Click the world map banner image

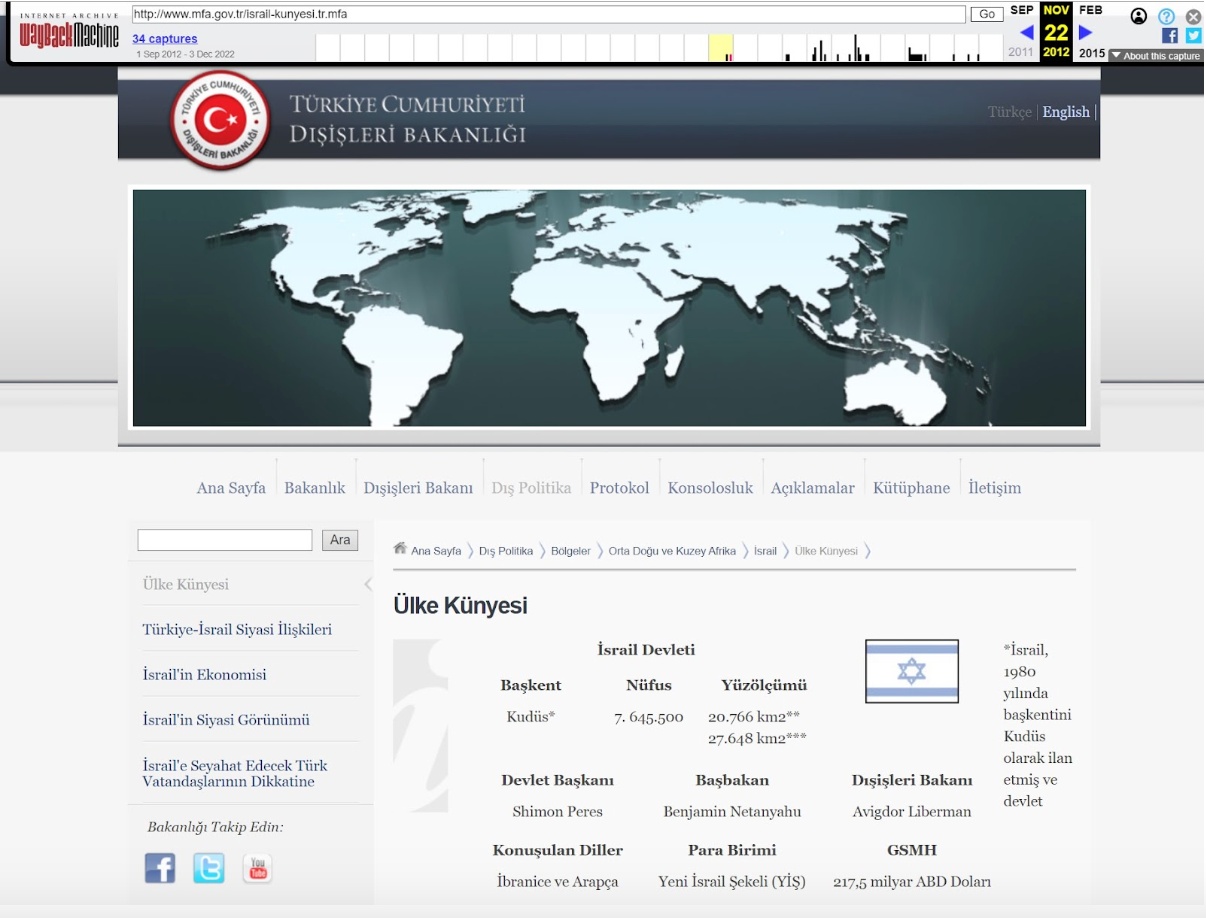(x=609, y=308)
